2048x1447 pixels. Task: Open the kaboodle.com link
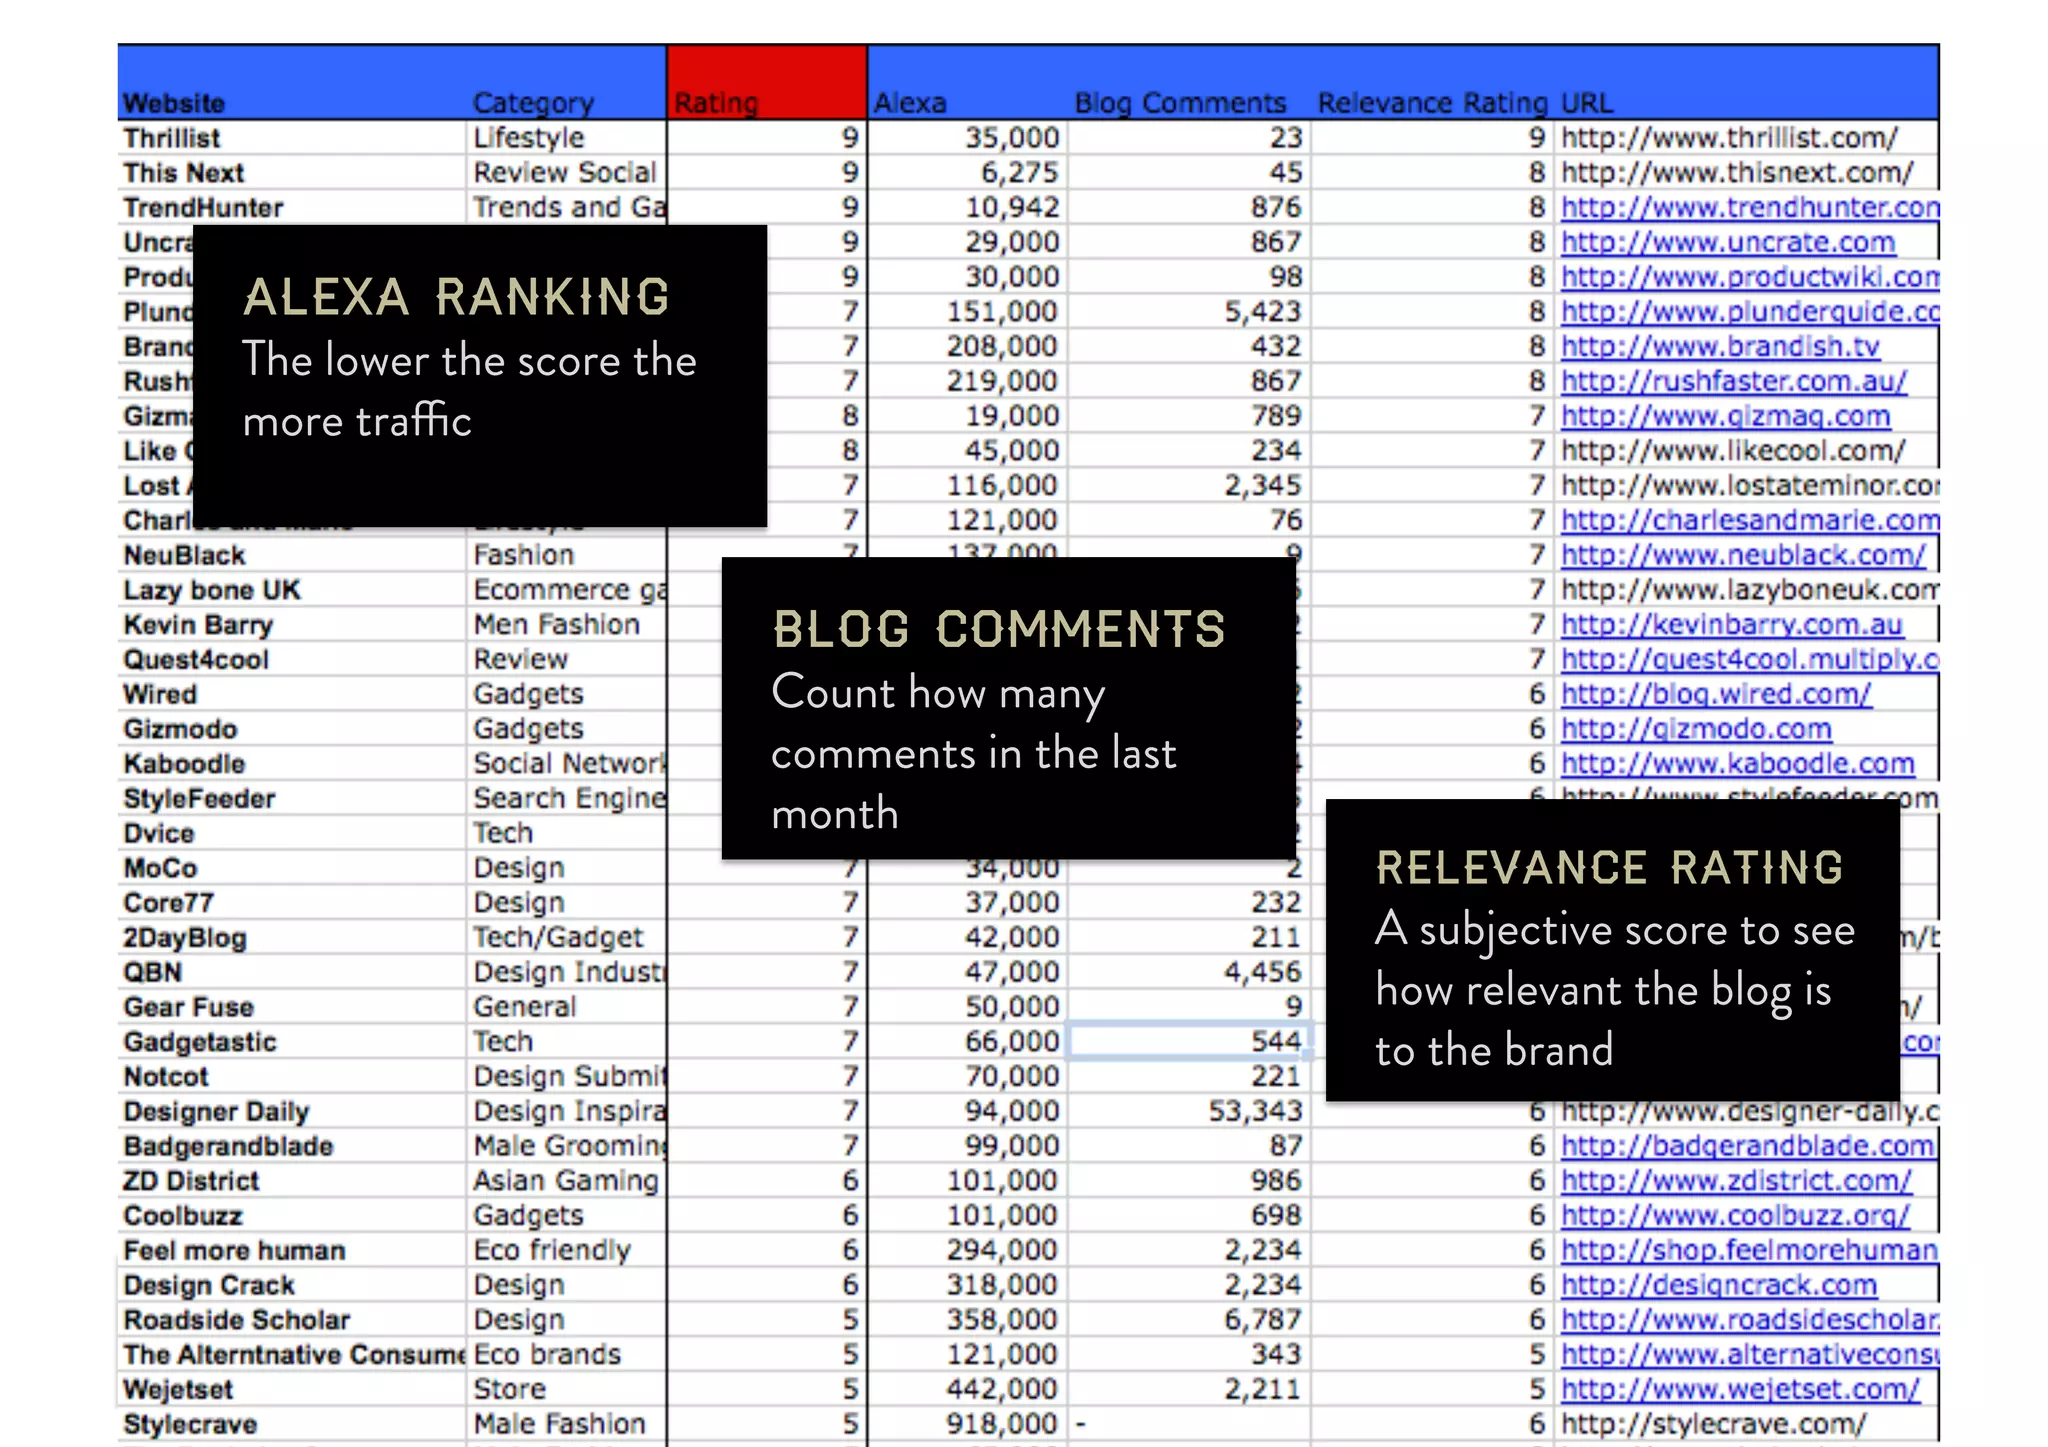pyautogui.click(x=1737, y=764)
